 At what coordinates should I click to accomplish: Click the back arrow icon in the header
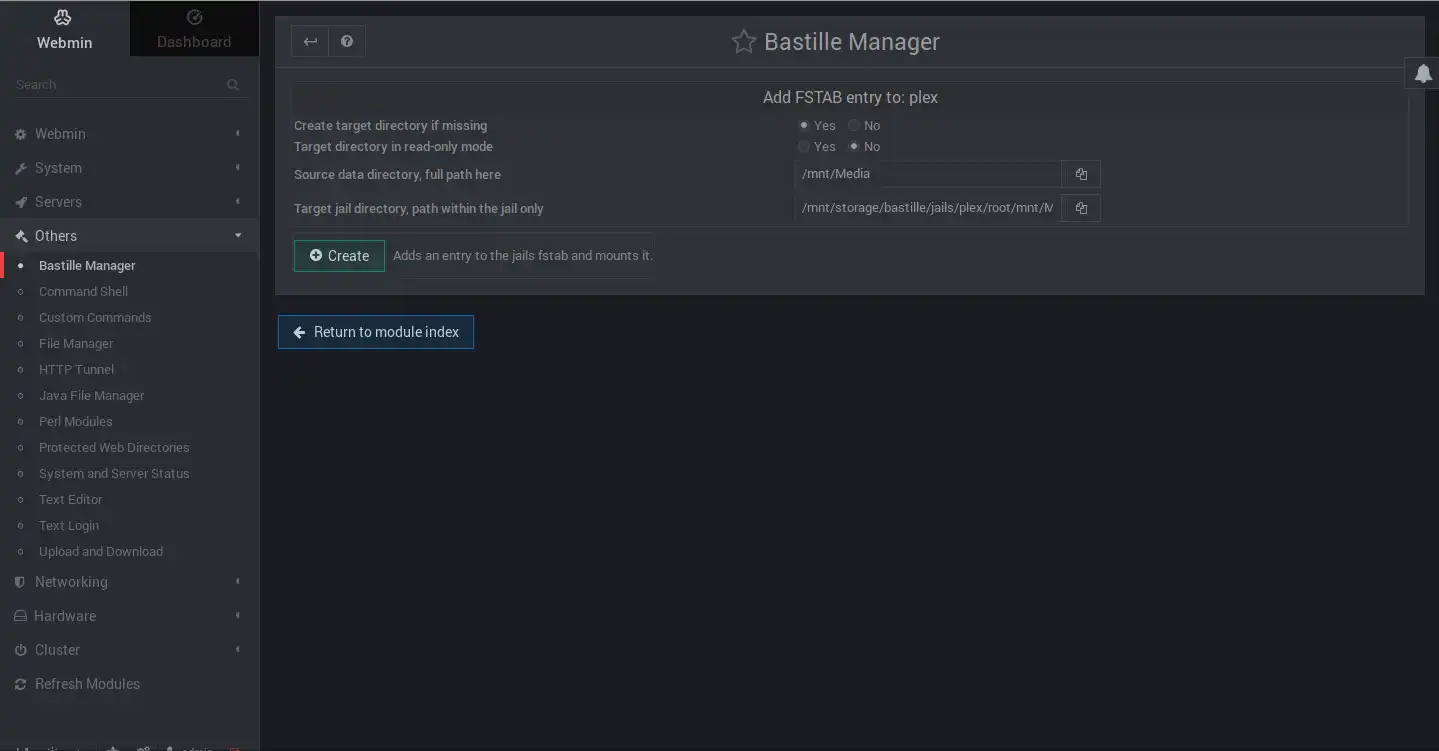click(310, 41)
